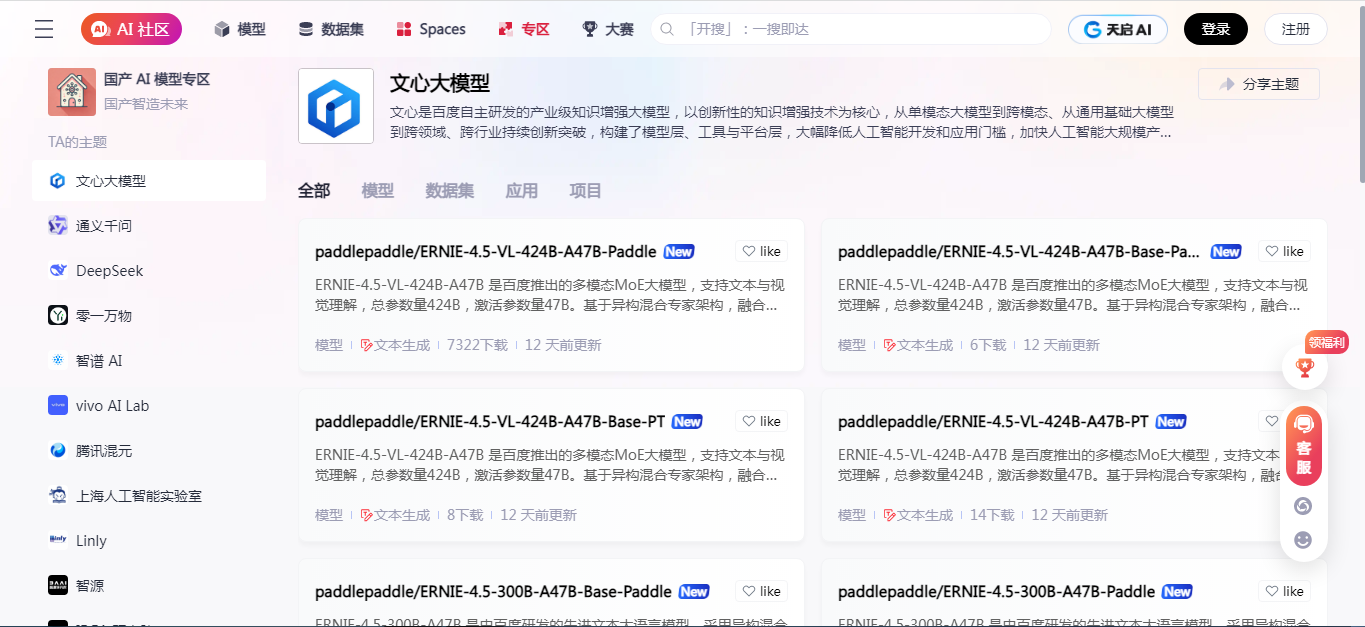Open paddlepaddle/ERNIE-4.5-VL-424B-A47B-PT model link
The width and height of the screenshot is (1365, 627).
point(993,421)
